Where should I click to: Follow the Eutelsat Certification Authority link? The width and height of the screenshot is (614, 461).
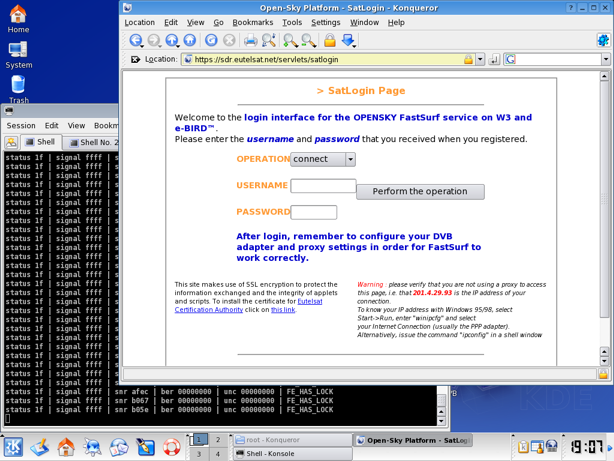tap(248, 306)
